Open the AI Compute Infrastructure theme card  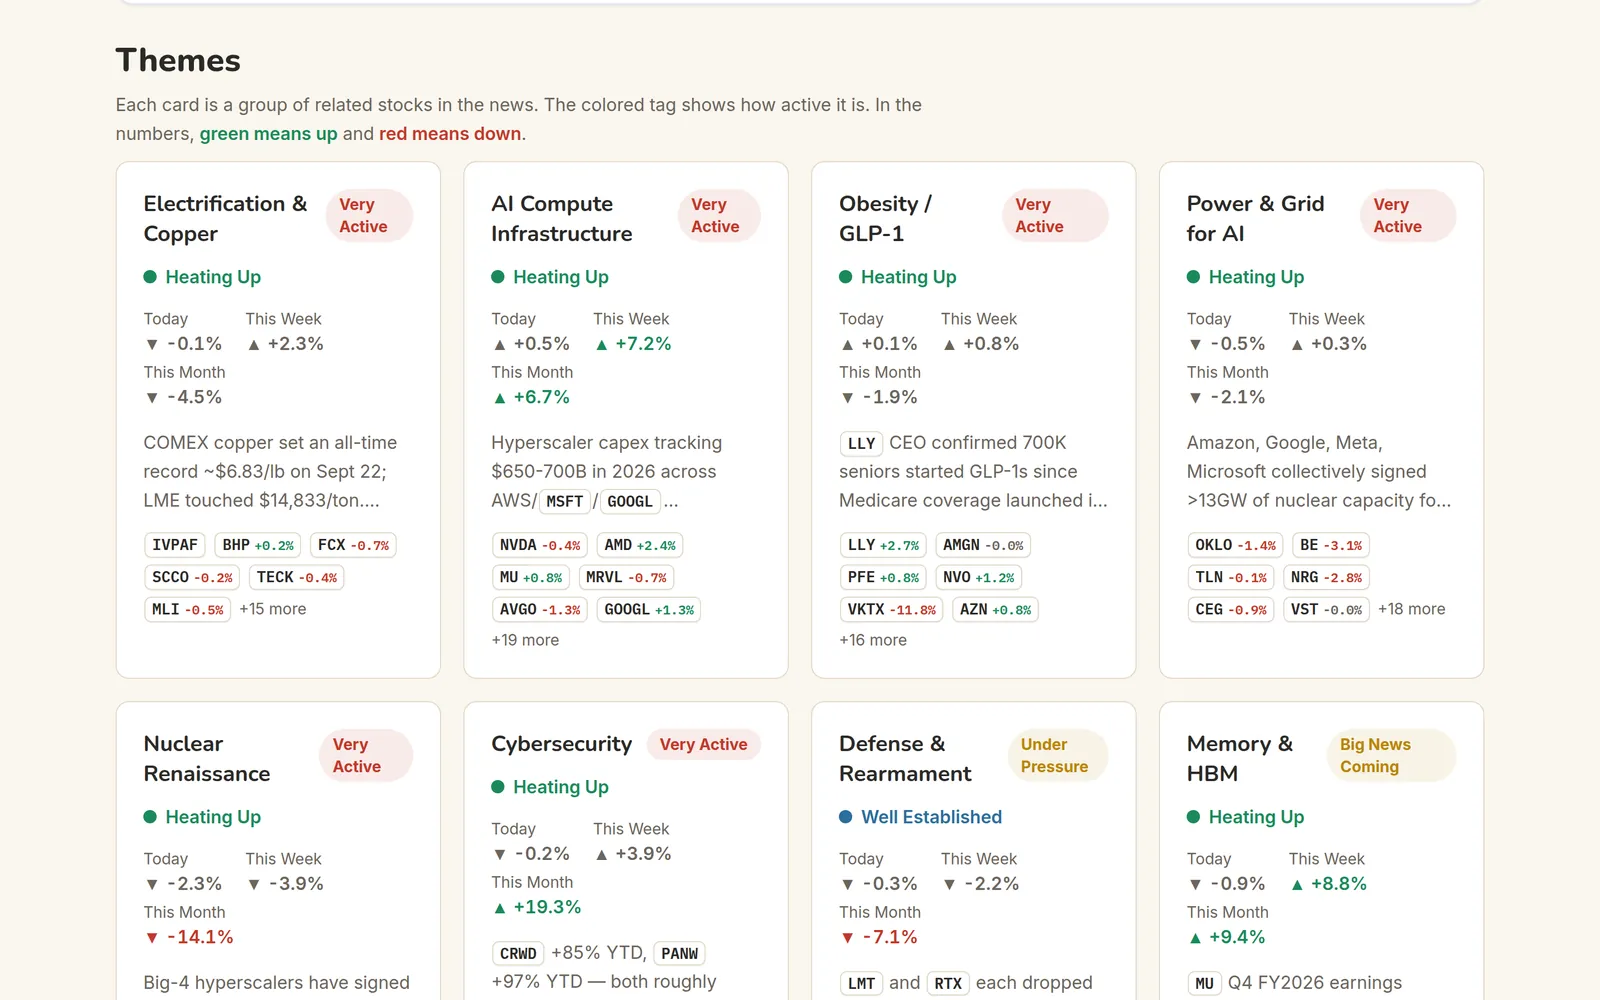pos(626,420)
